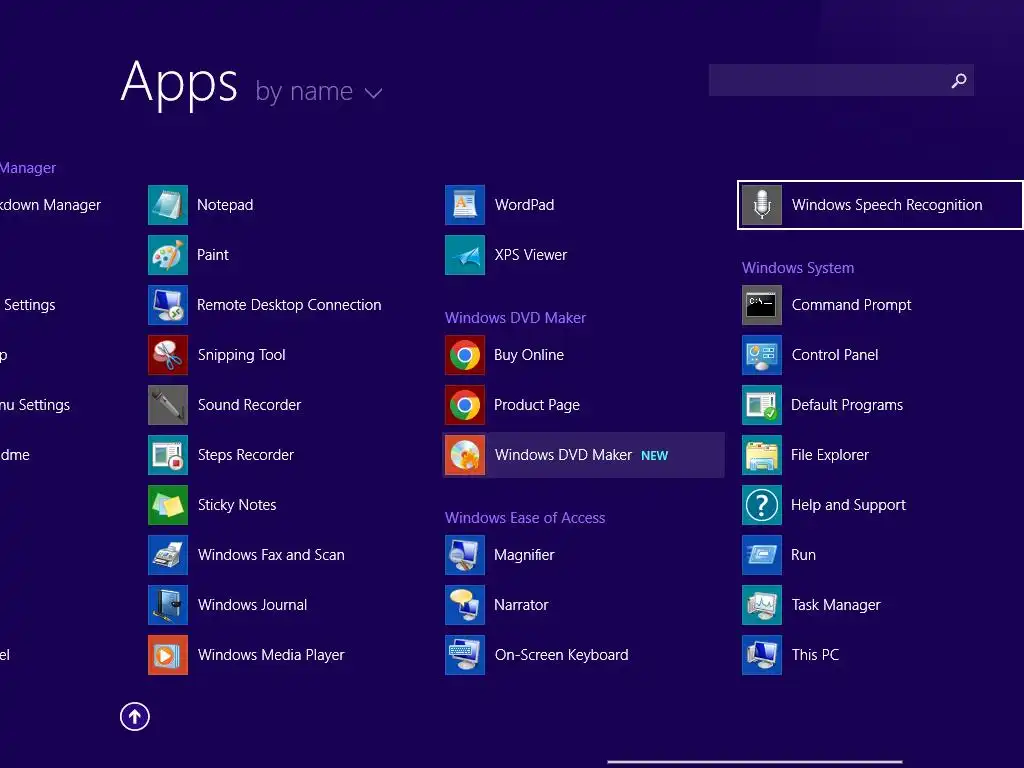Open Default Programs icon
Screen dimensions: 1024x768
click(x=762, y=405)
